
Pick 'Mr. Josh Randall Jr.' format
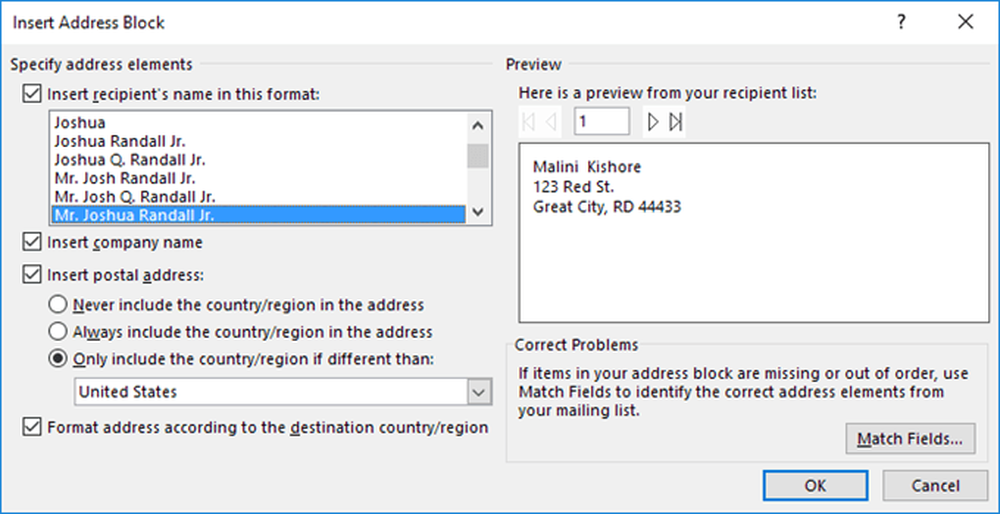pyautogui.click(x=125, y=178)
